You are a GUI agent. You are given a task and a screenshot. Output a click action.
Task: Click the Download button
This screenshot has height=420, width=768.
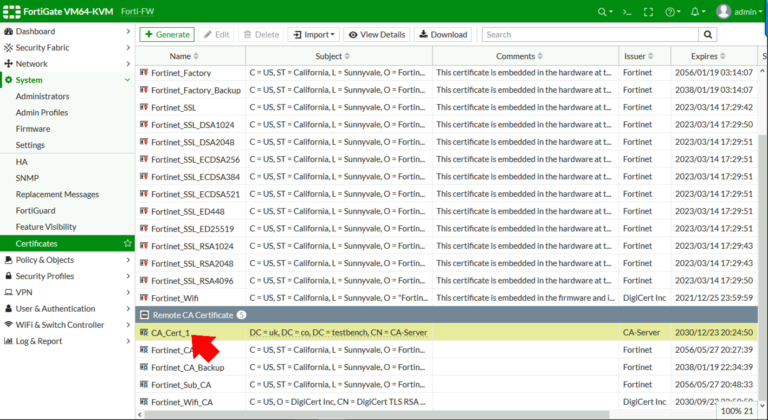tap(443, 34)
